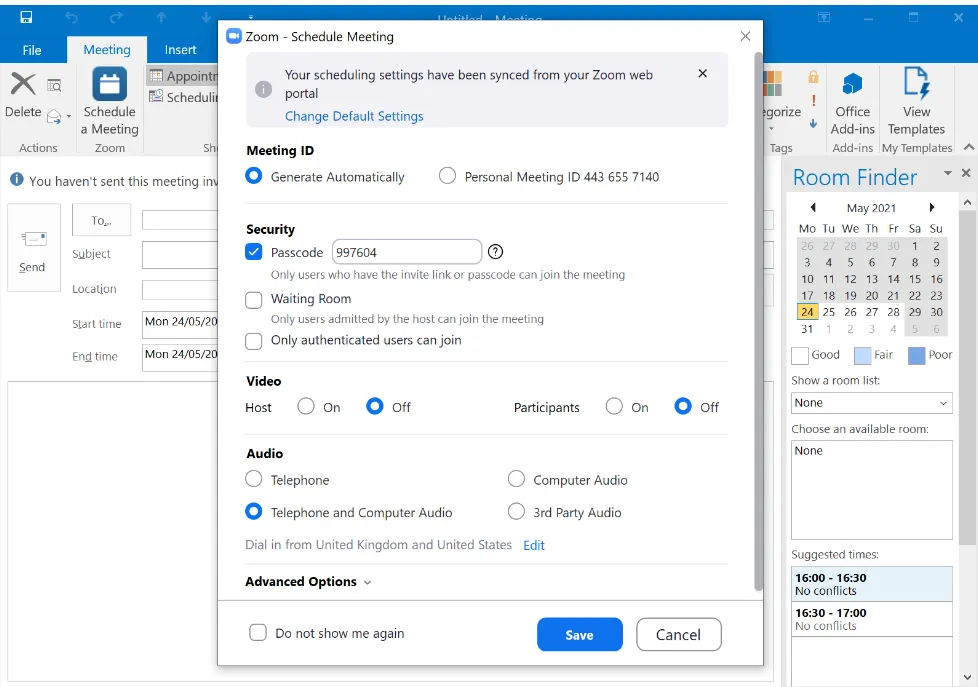Viewport: 978px width, 687px height.
Task: Check Only authenticated users can join
Action: (254, 341)
